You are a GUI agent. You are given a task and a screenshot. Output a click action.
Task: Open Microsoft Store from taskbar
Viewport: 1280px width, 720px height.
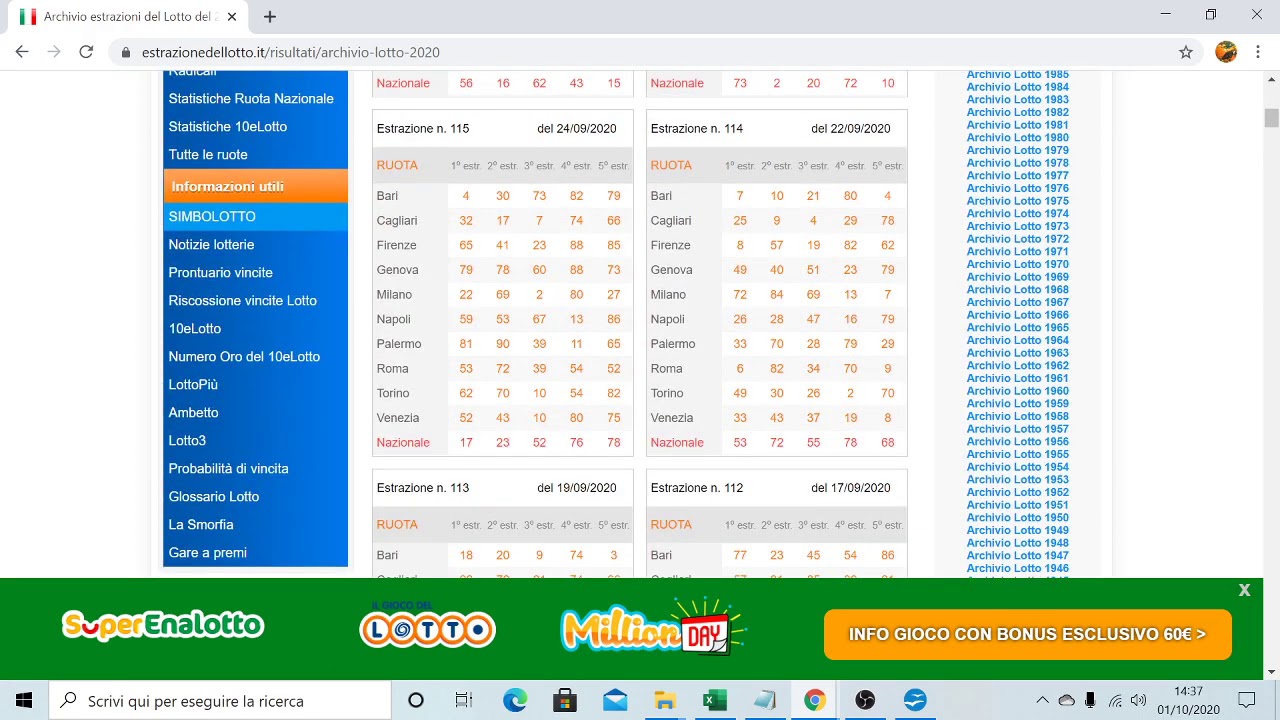point(565,700)
